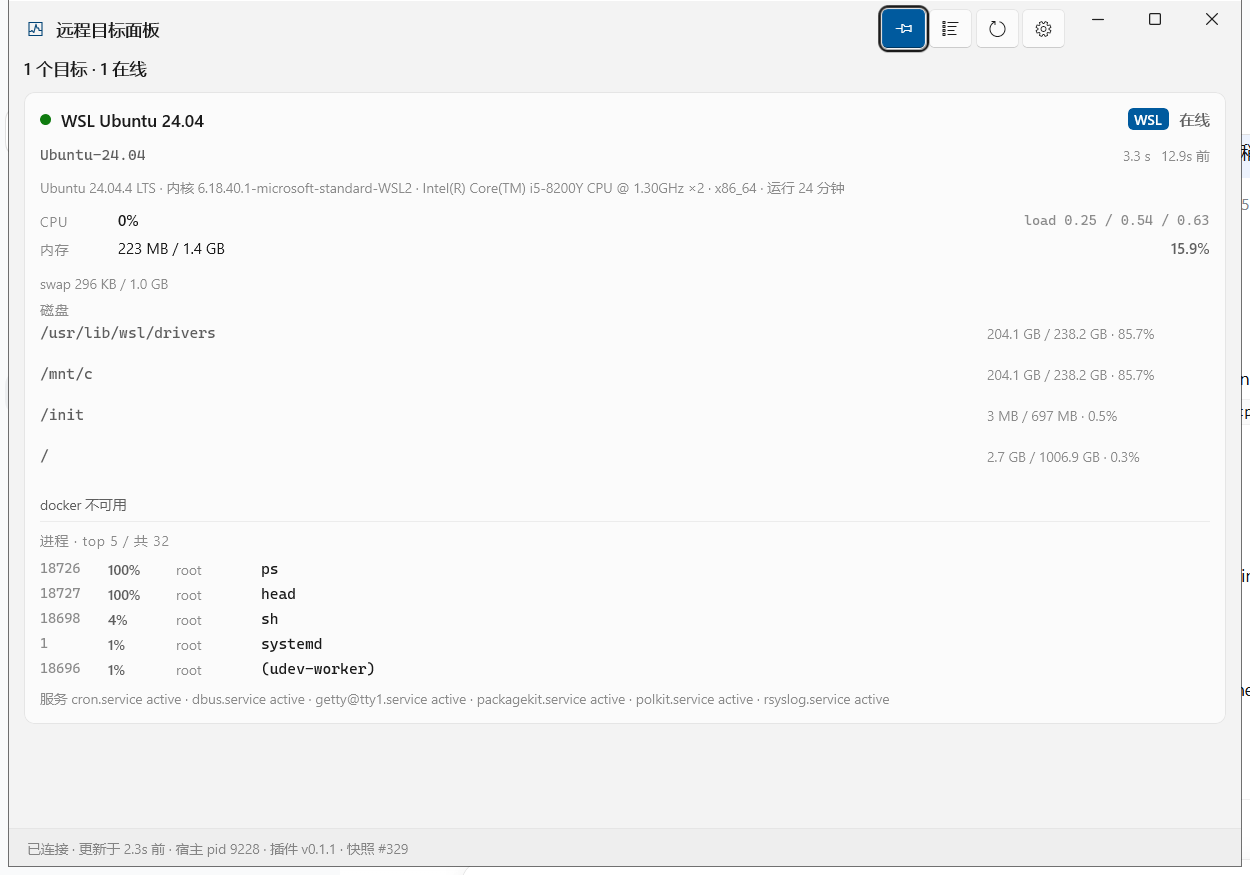The height and width of the screenshot is (875, 1250).
Task: Select the /mnt/c disk row
Action: [624, 375]
